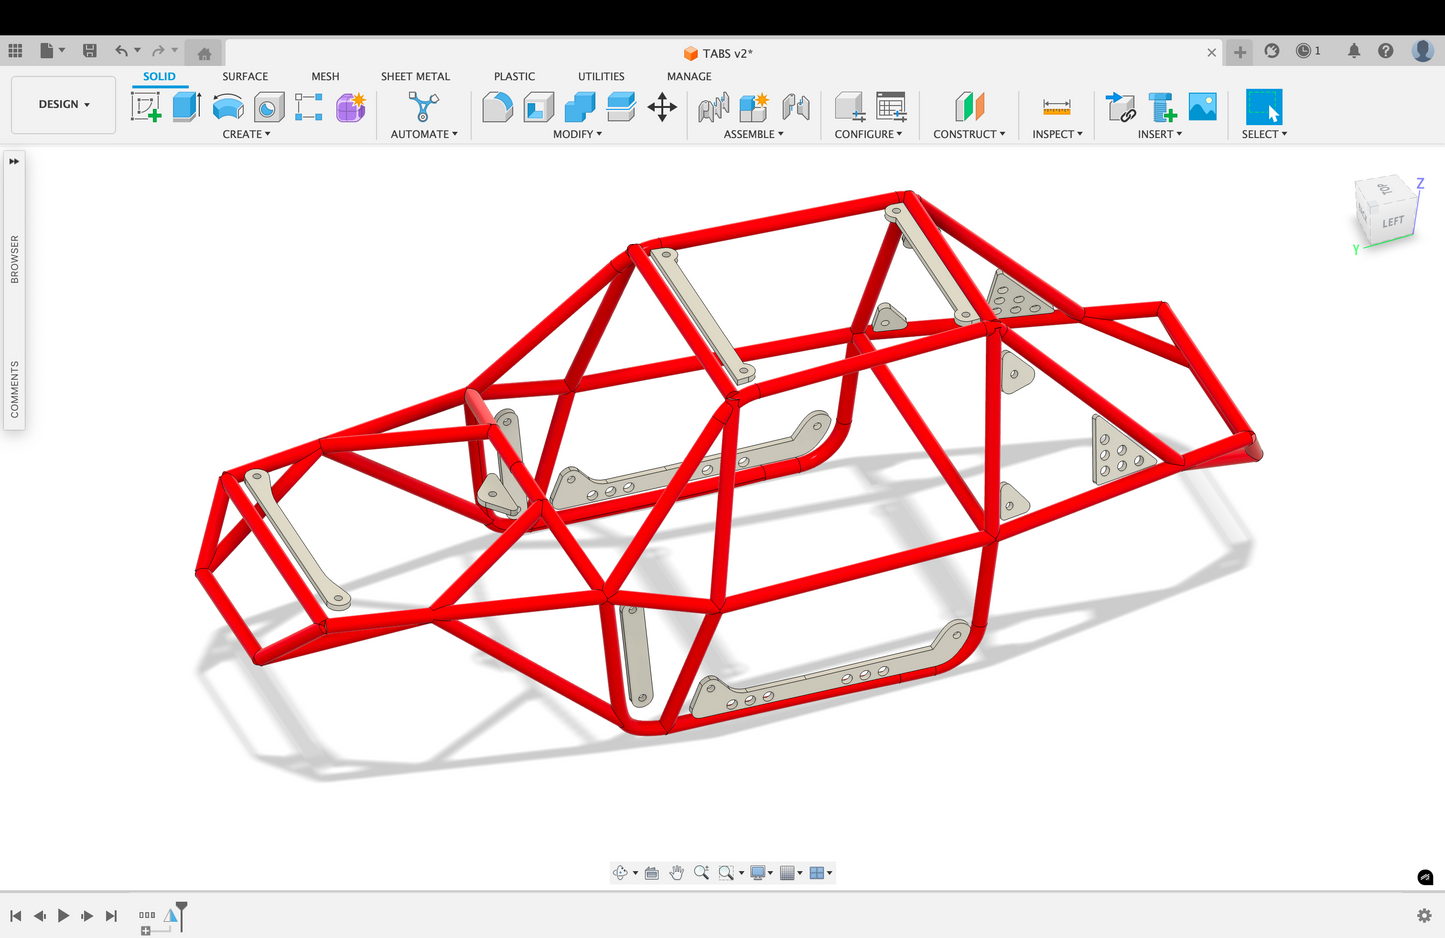
Task: Select the Pan hand tool
Action: tap(677, 873)
